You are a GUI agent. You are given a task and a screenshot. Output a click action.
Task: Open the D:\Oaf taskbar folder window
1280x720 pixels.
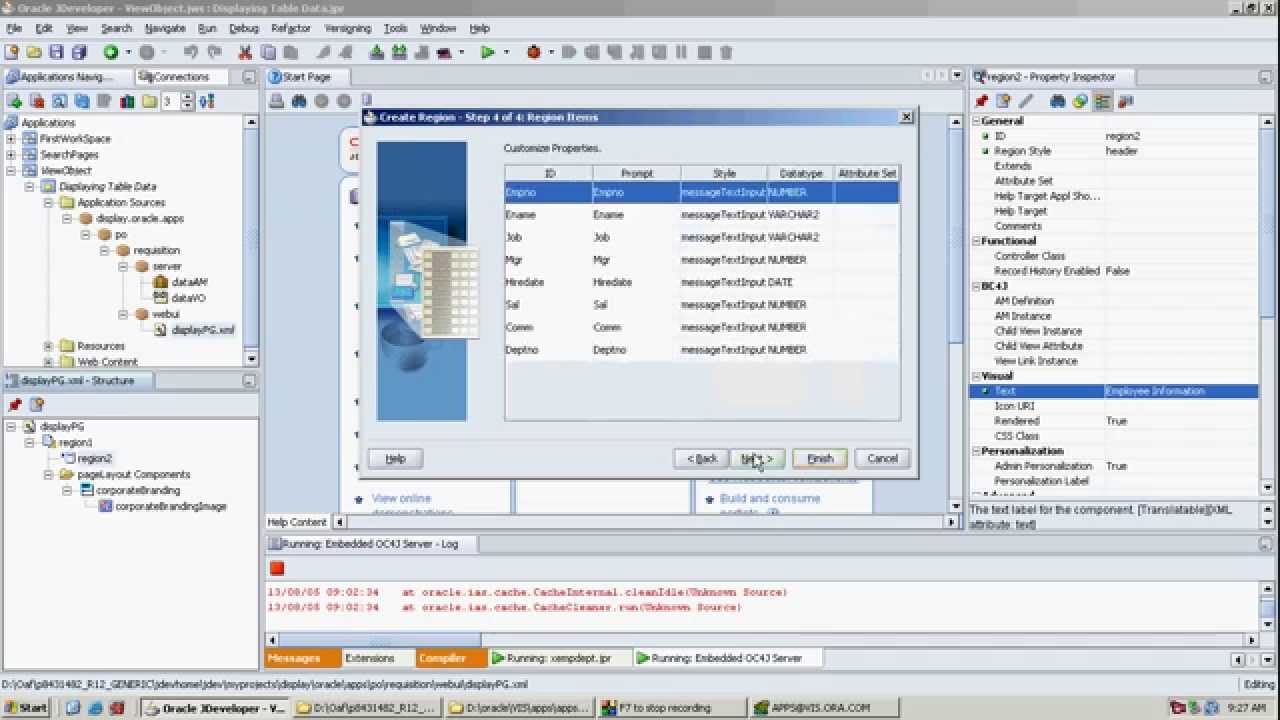(x=366, y=707)
